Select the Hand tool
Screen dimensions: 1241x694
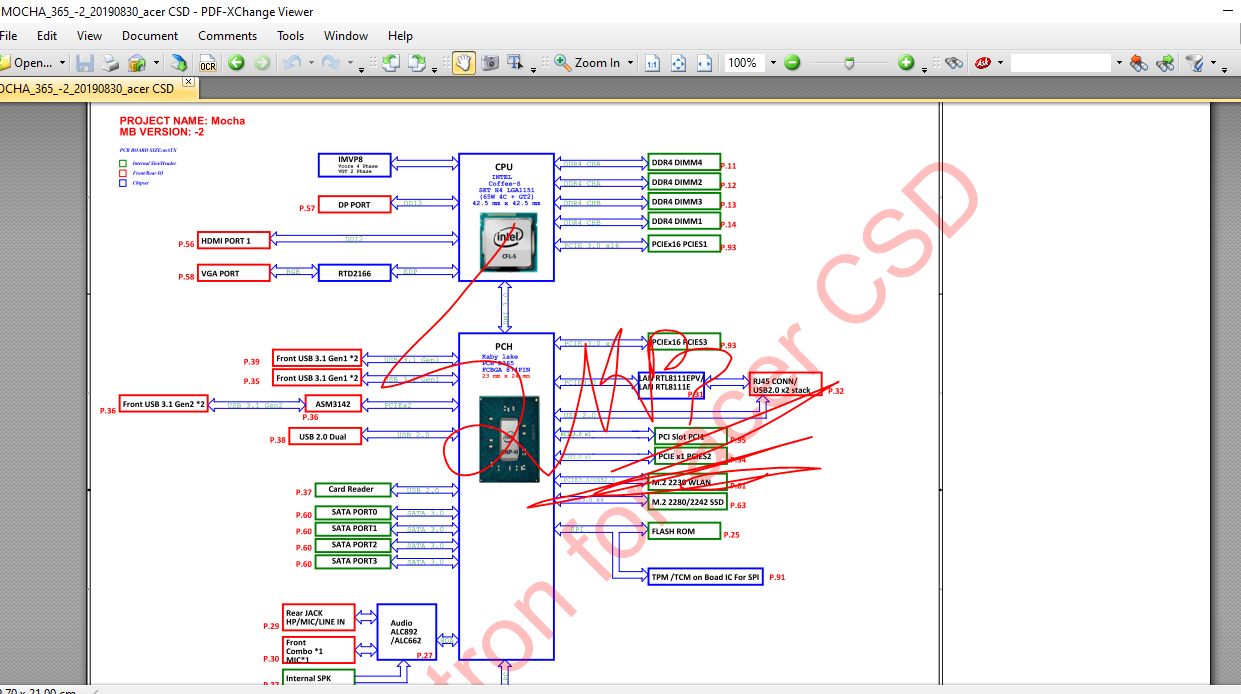pyautogui.click(x=464, y=62)
